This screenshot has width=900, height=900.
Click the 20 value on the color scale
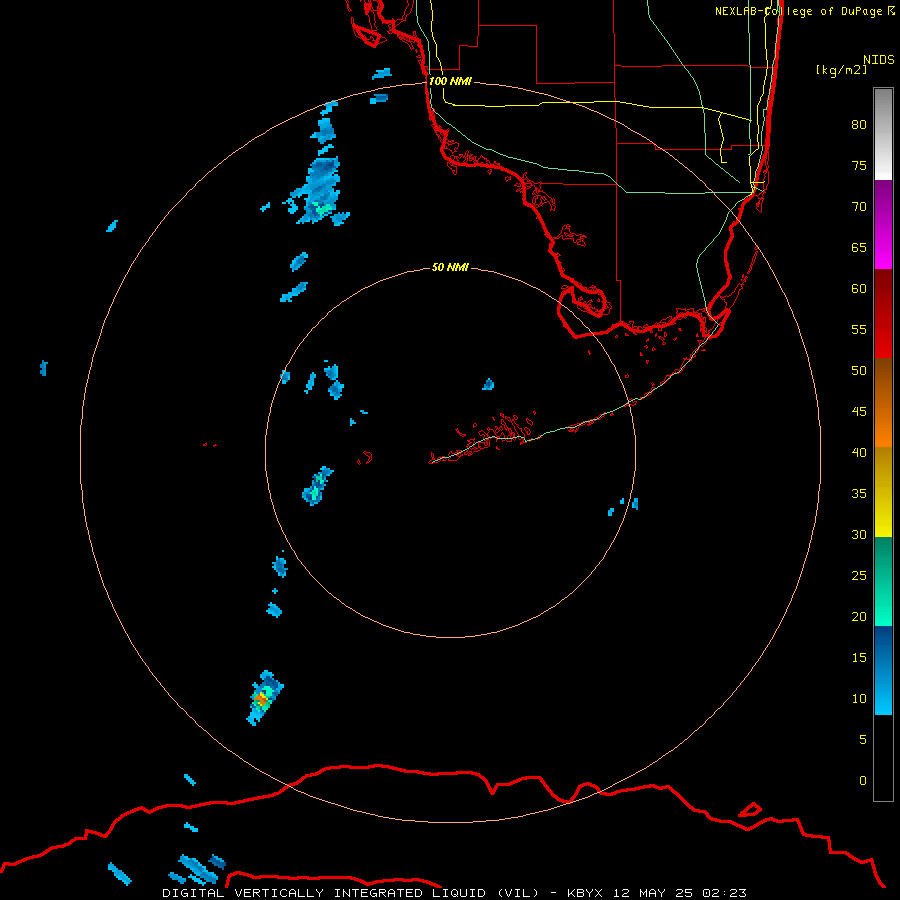859,616
